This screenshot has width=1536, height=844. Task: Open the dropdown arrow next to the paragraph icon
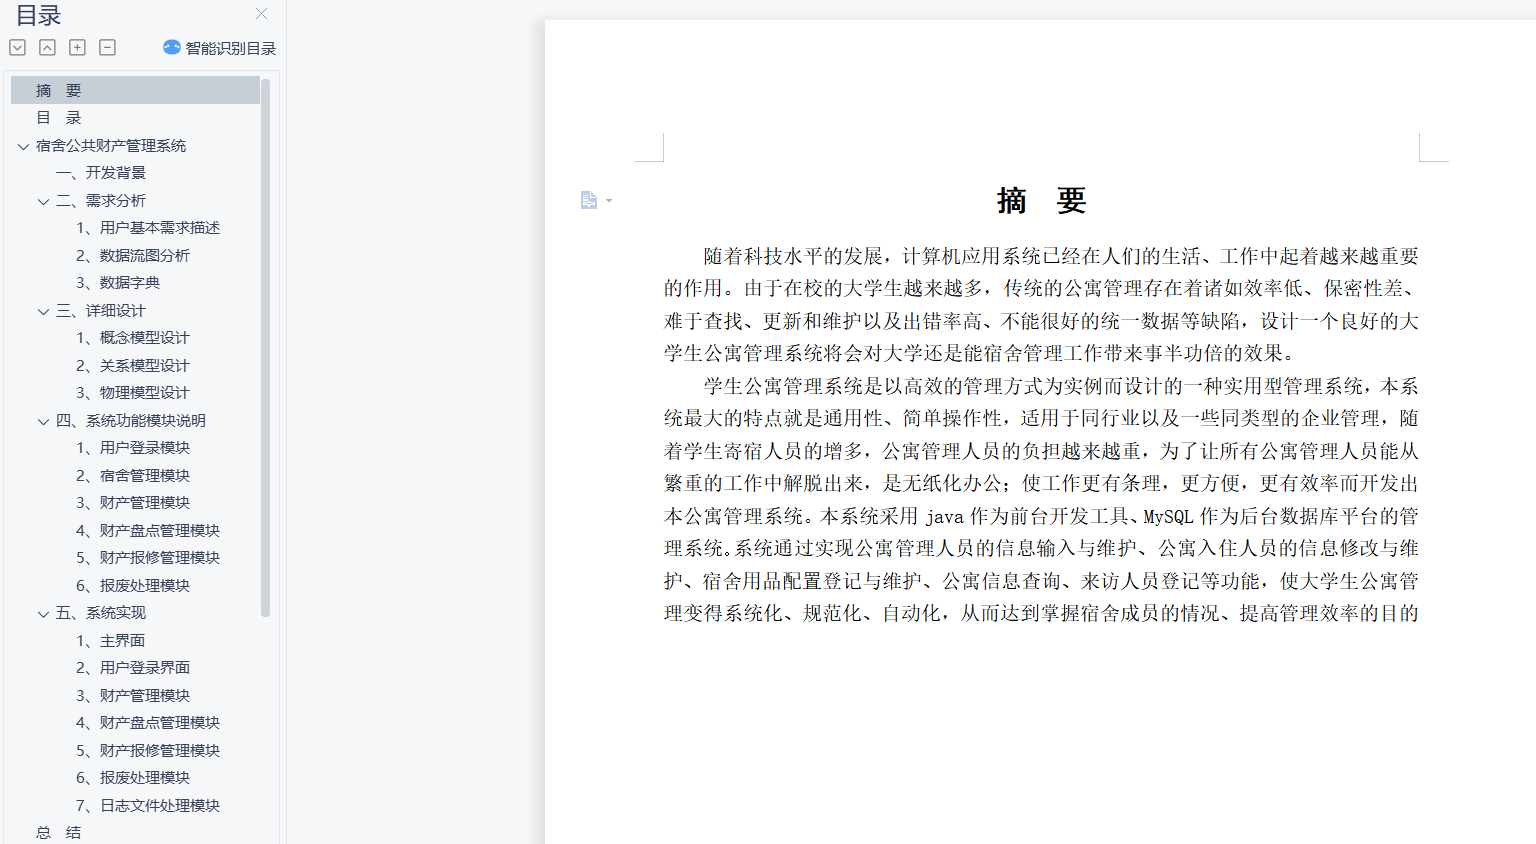click(609, 201)
